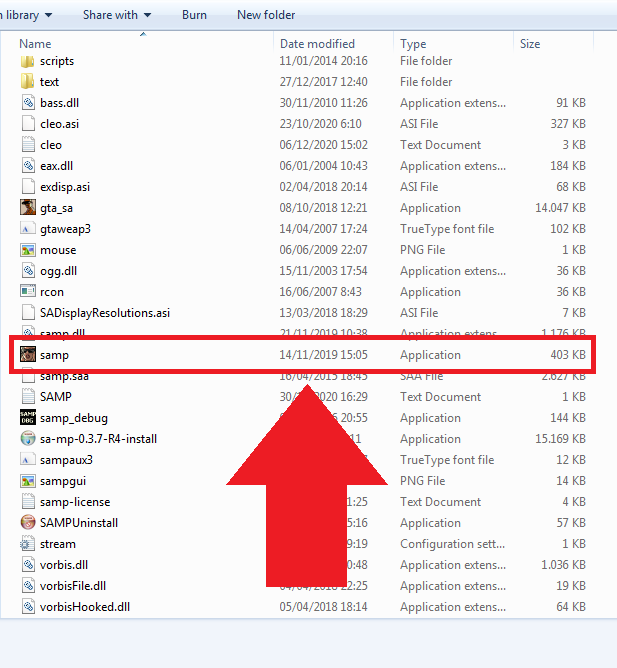Click the date 27/12/2017 12:40
The width and height of the screenshot is (617, 668).
point(323,81)
